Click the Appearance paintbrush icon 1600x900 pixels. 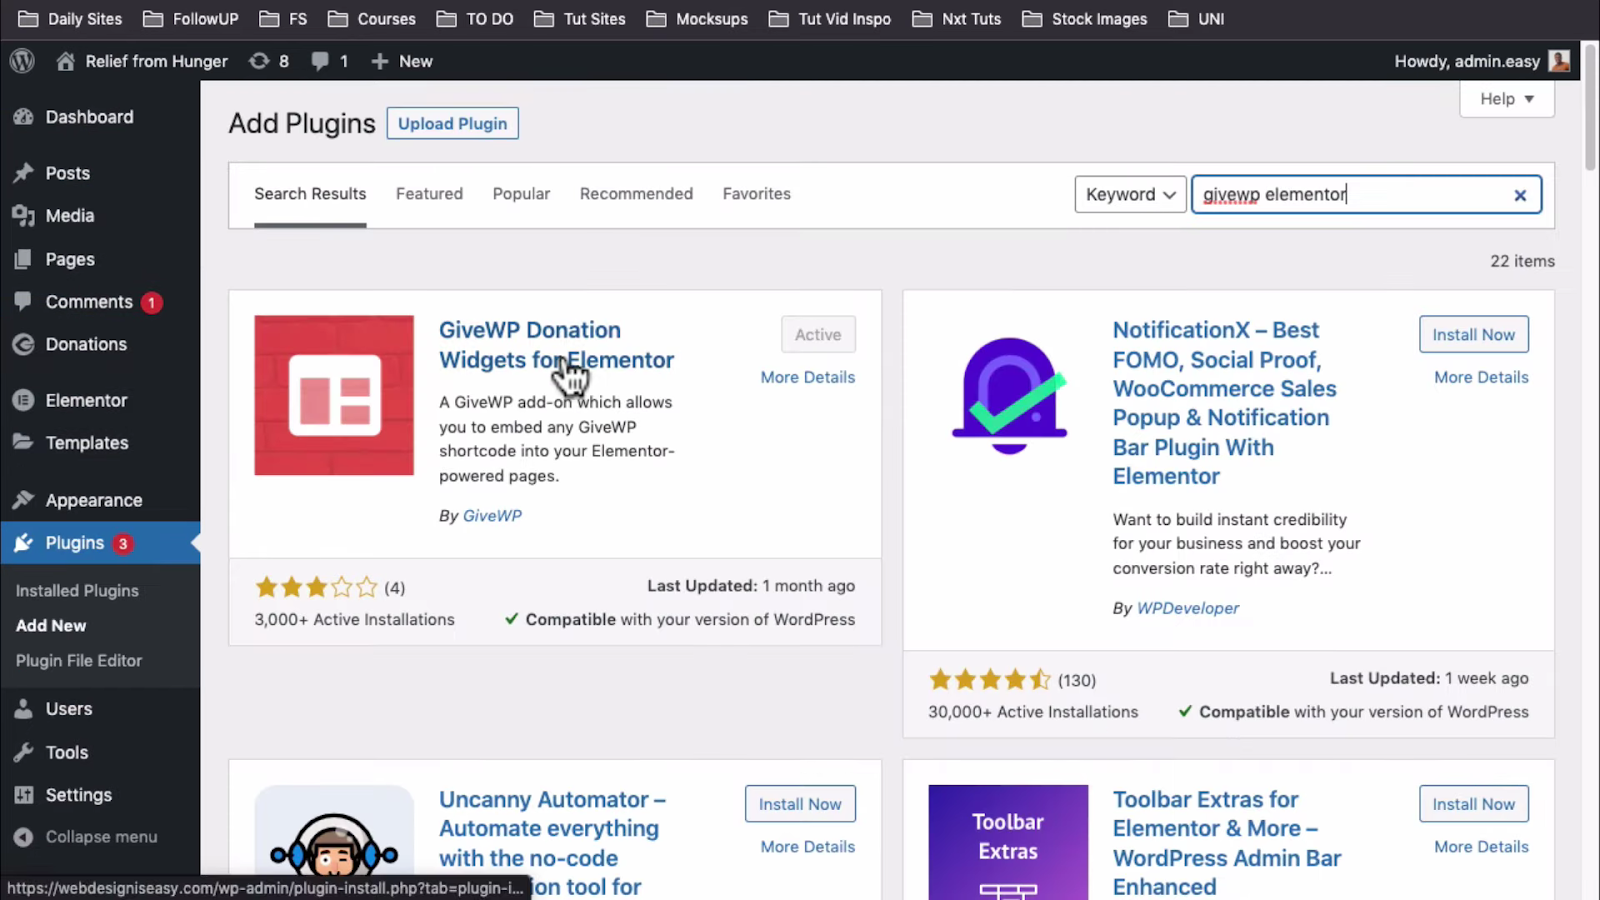click(x=24, y=500)
